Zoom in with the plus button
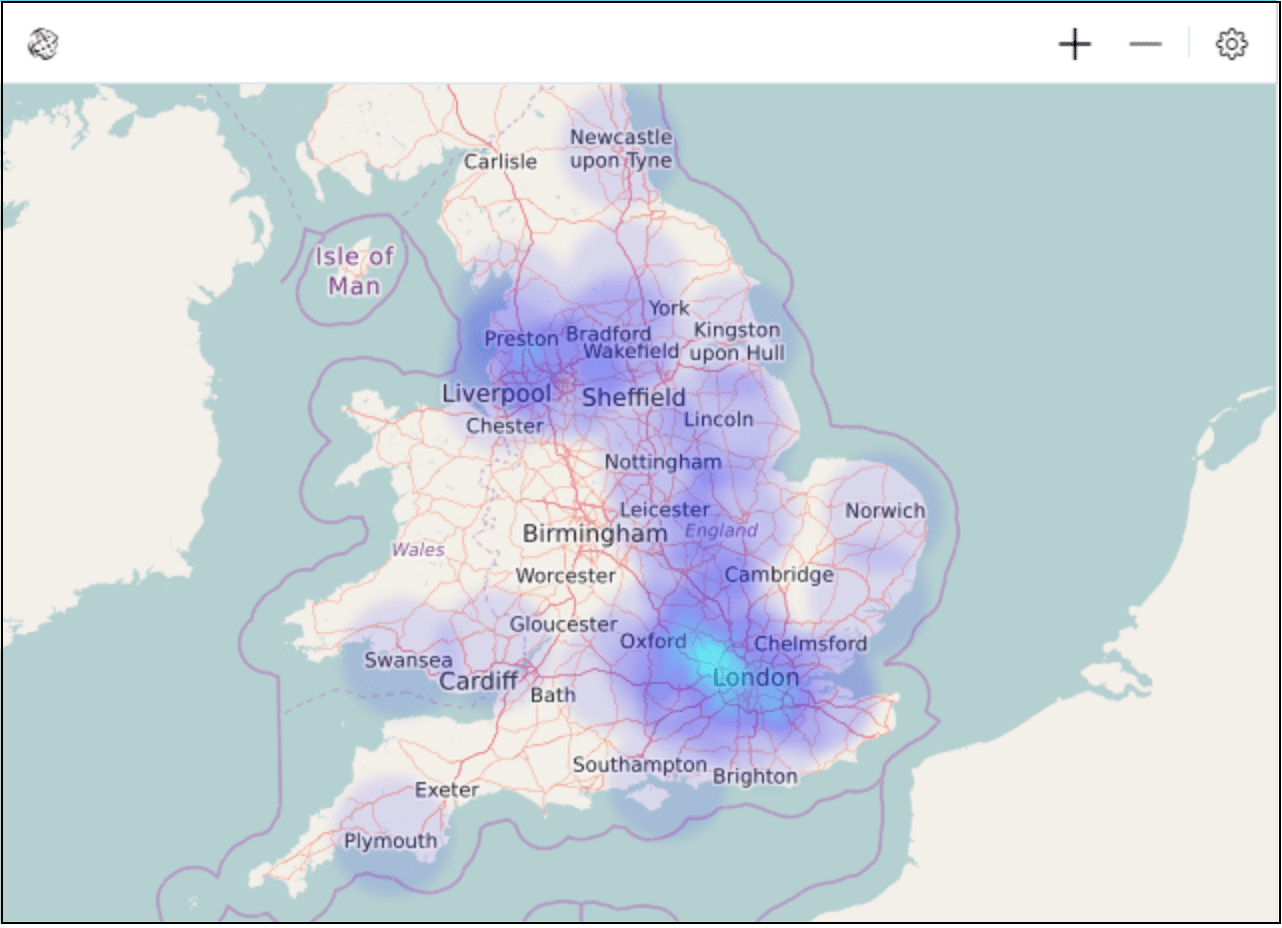The image size is (1282, 928). (x=1075, y=44)
